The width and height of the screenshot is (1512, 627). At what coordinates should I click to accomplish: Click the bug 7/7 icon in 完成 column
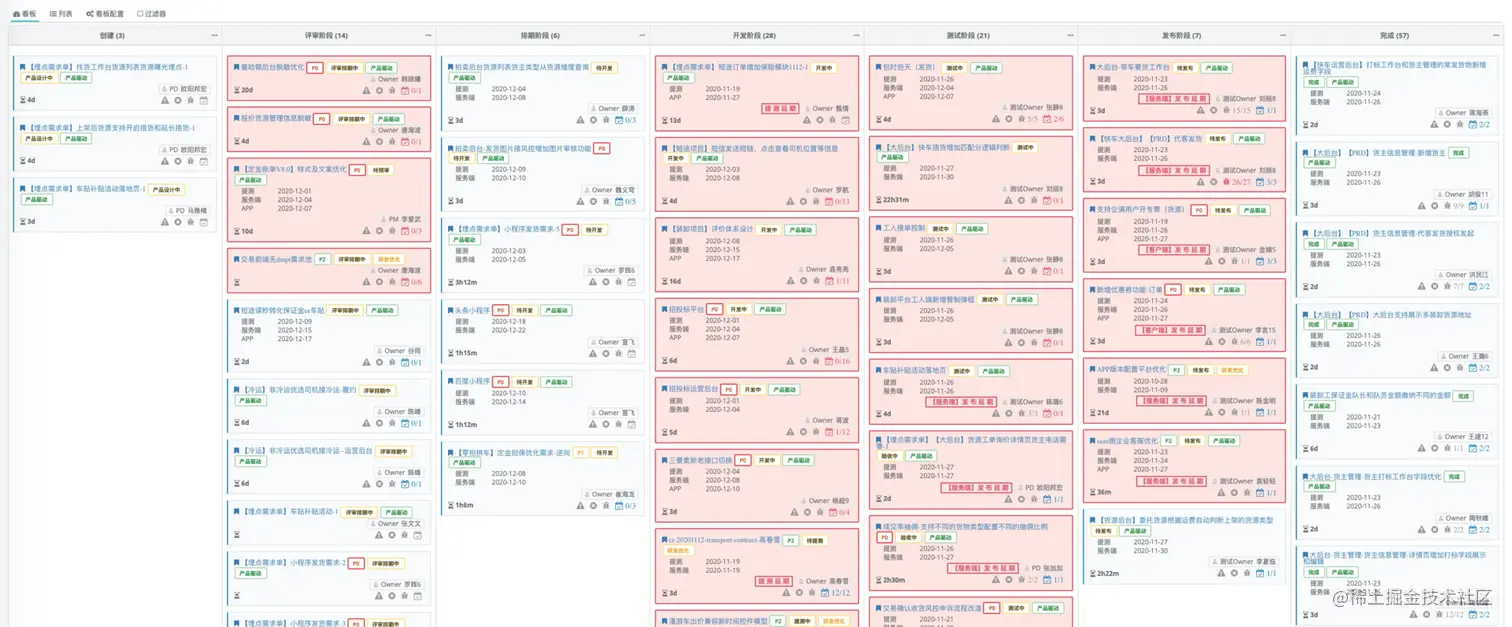(x=1453, y=286)
